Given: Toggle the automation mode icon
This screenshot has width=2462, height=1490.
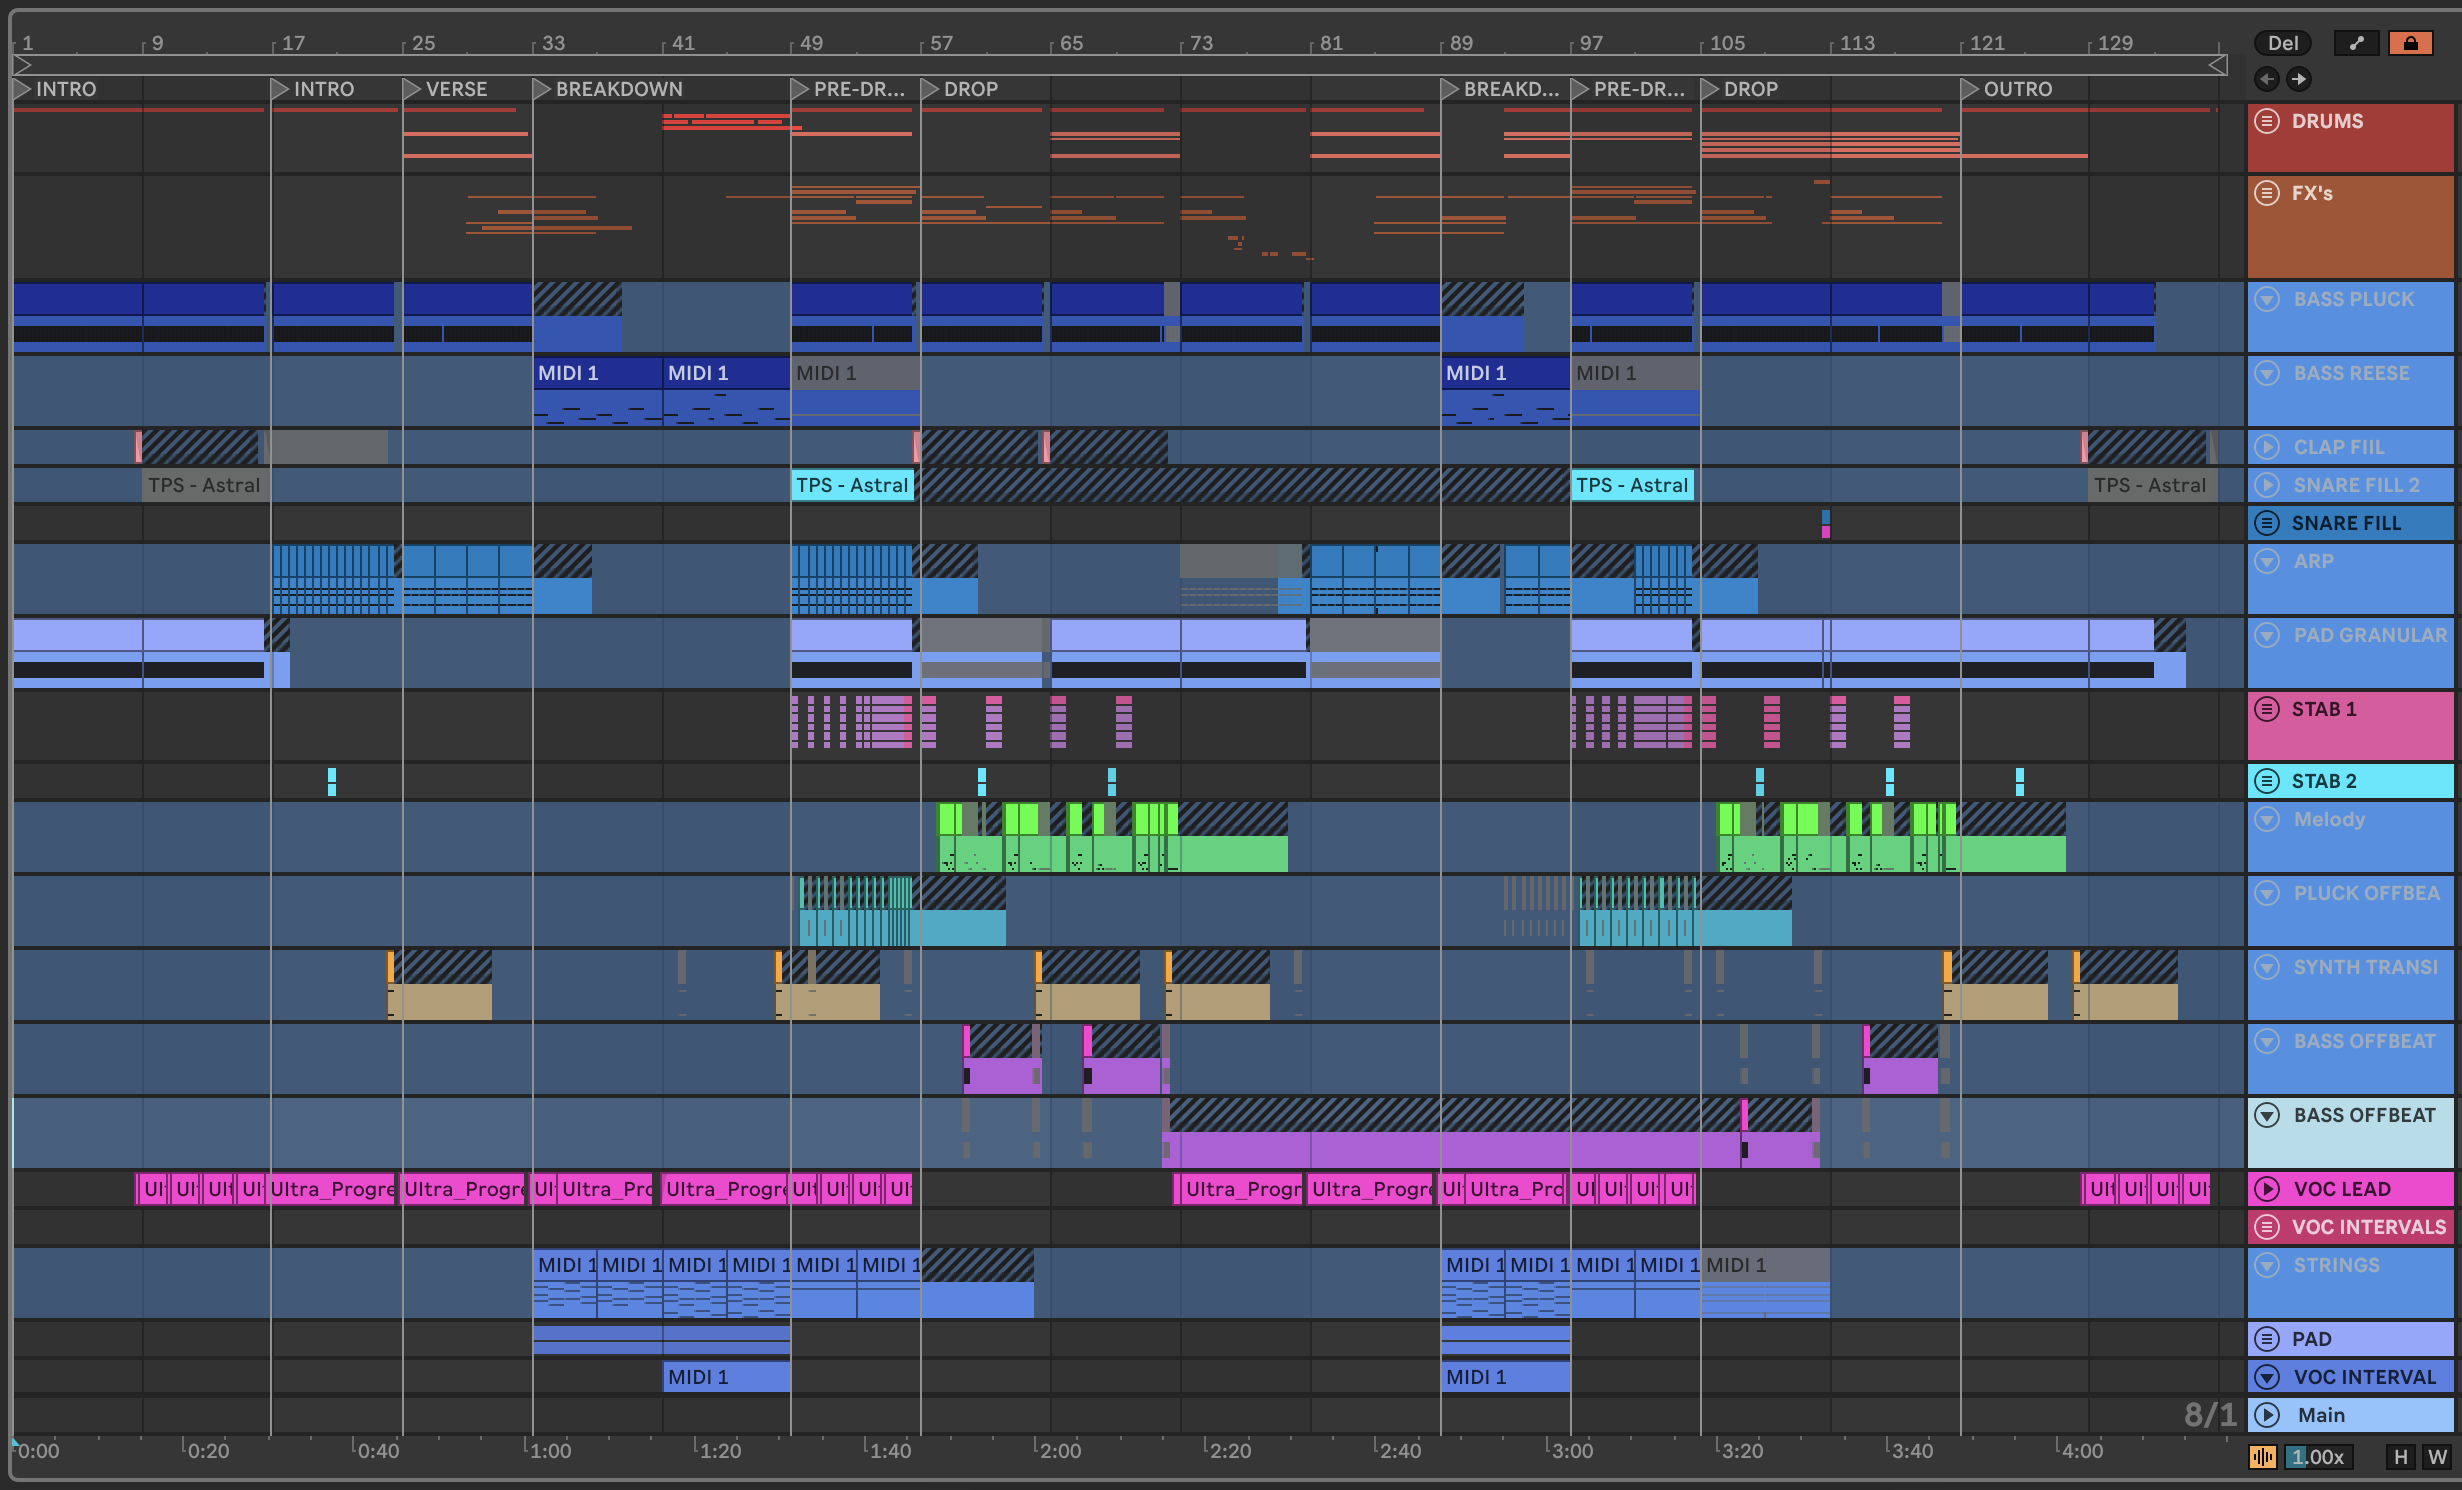Looking at the screenshot, I should click(2356, 43).
